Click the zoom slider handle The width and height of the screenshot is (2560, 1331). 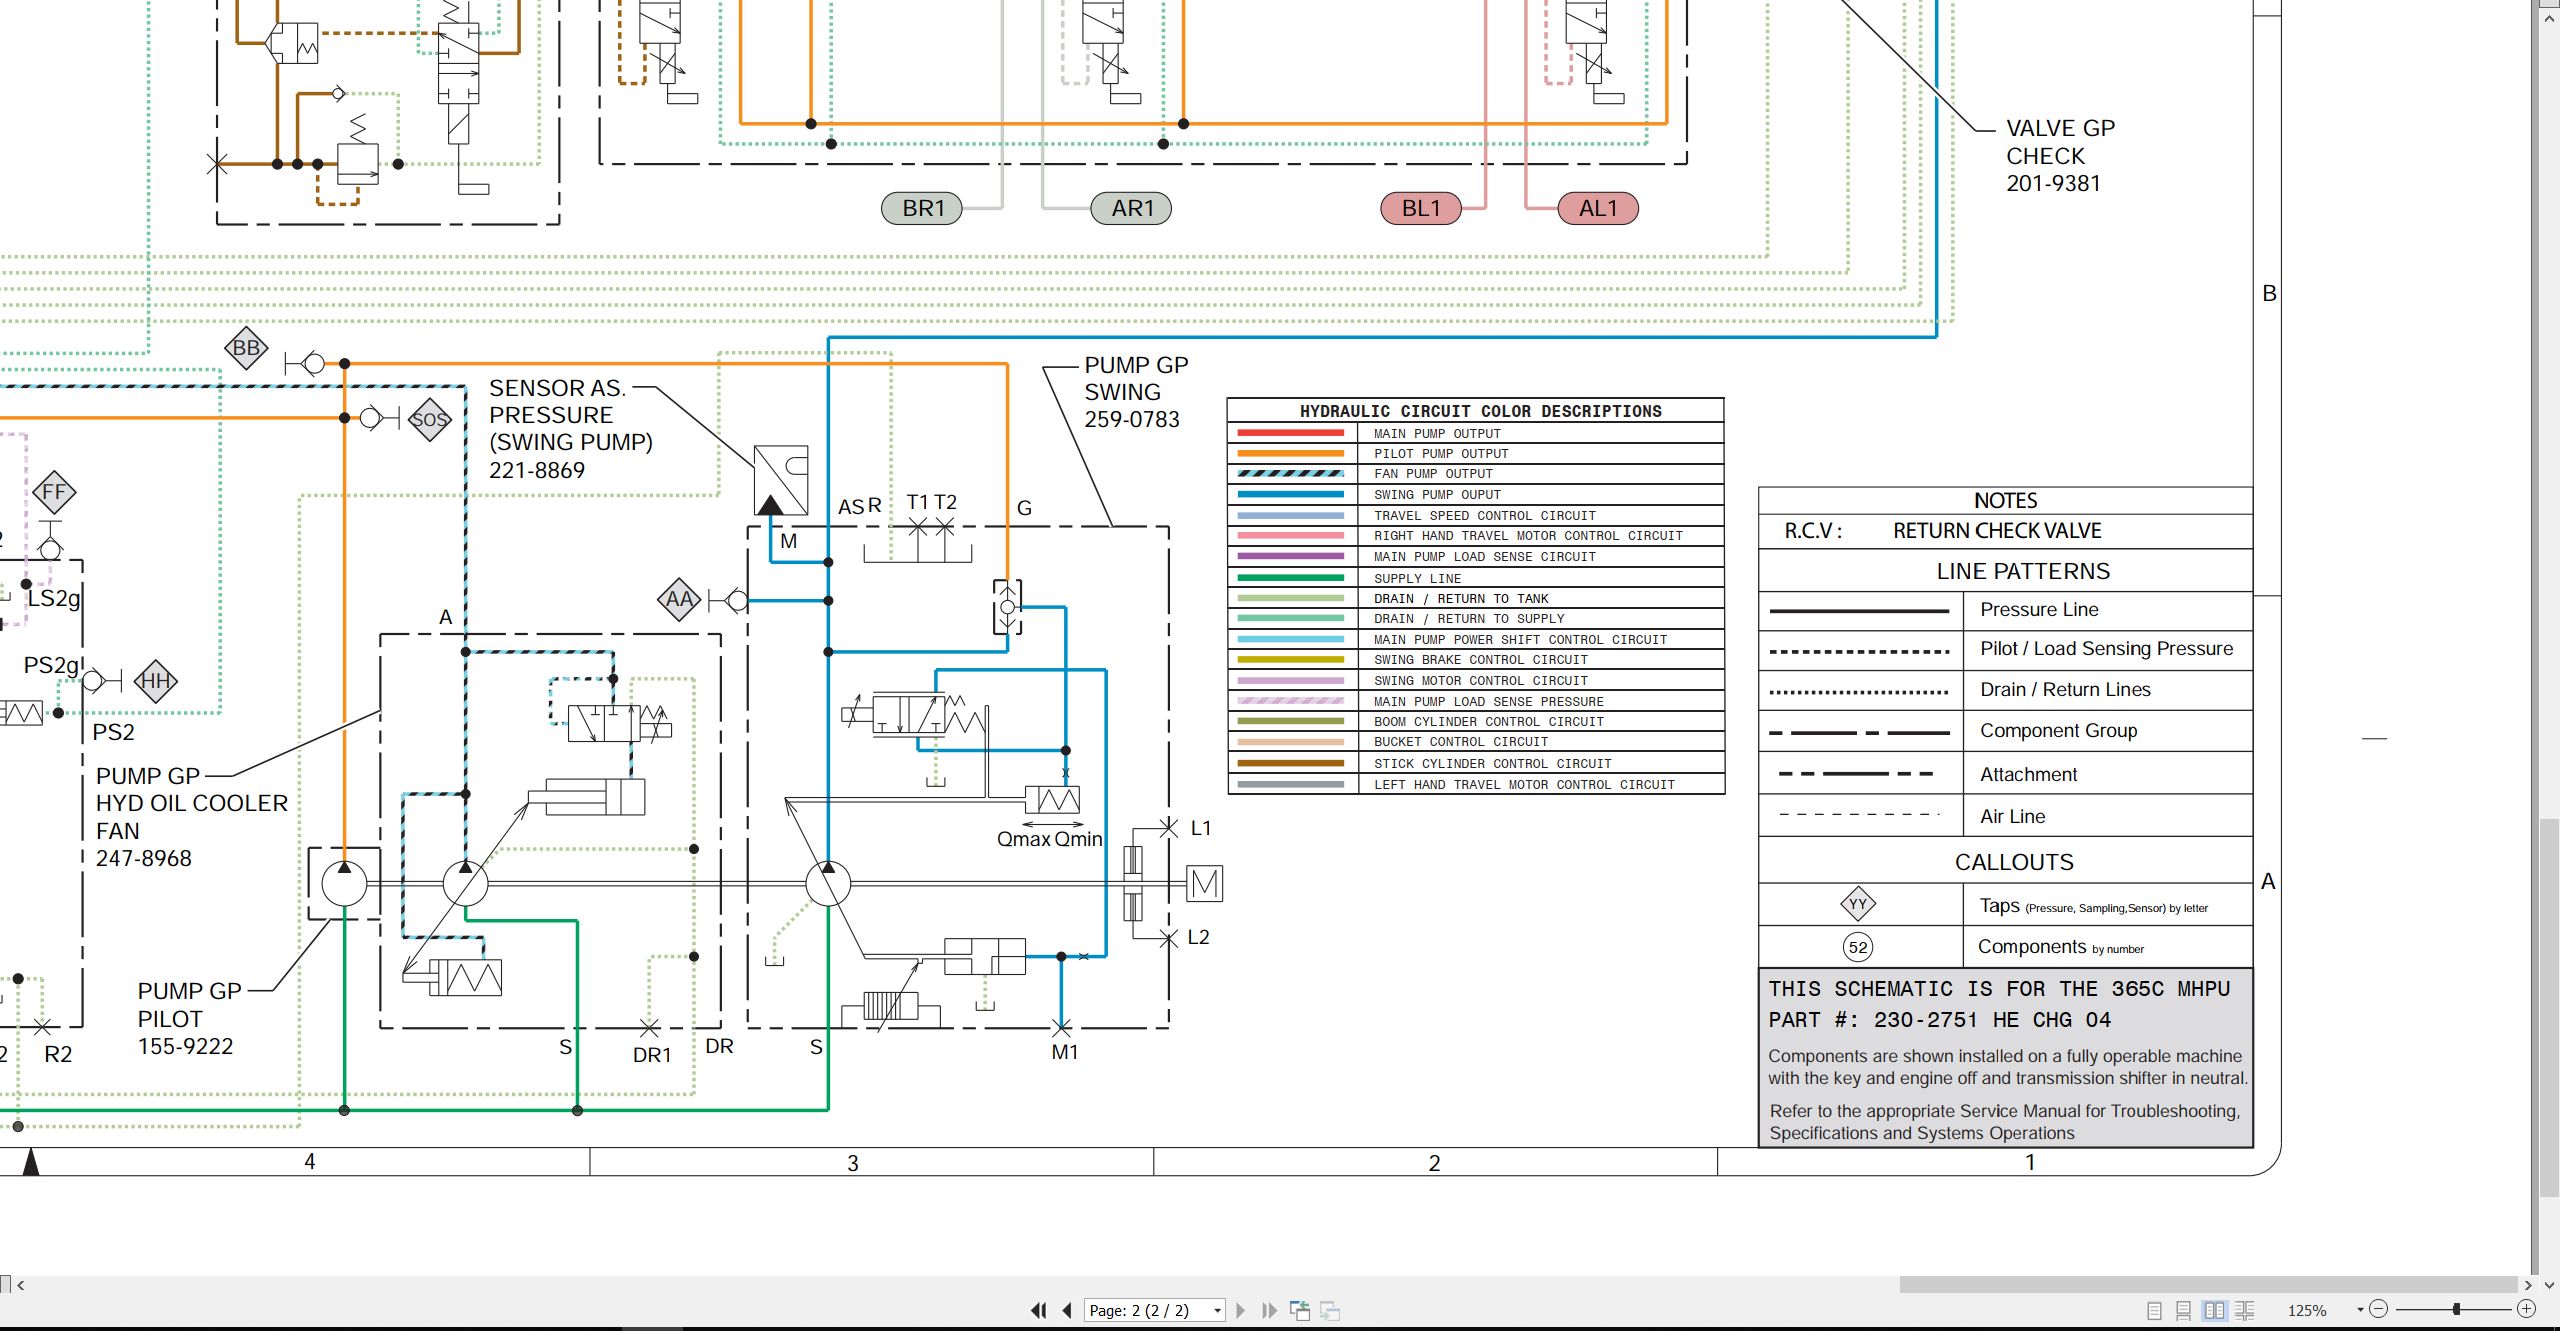click(2456, 1309)
